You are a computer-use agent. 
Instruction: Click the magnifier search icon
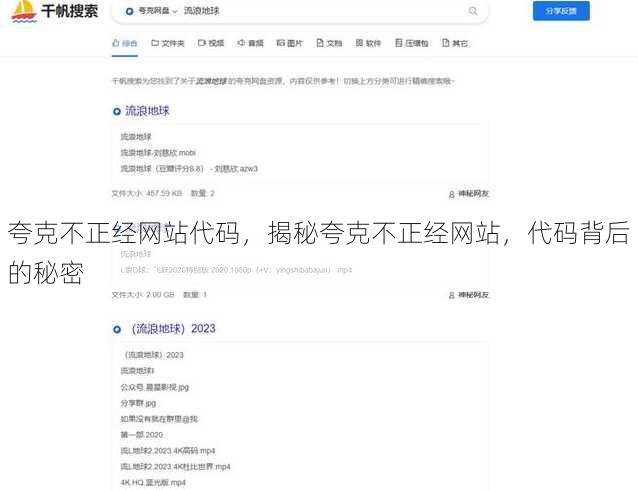click(x=473, y=11)
